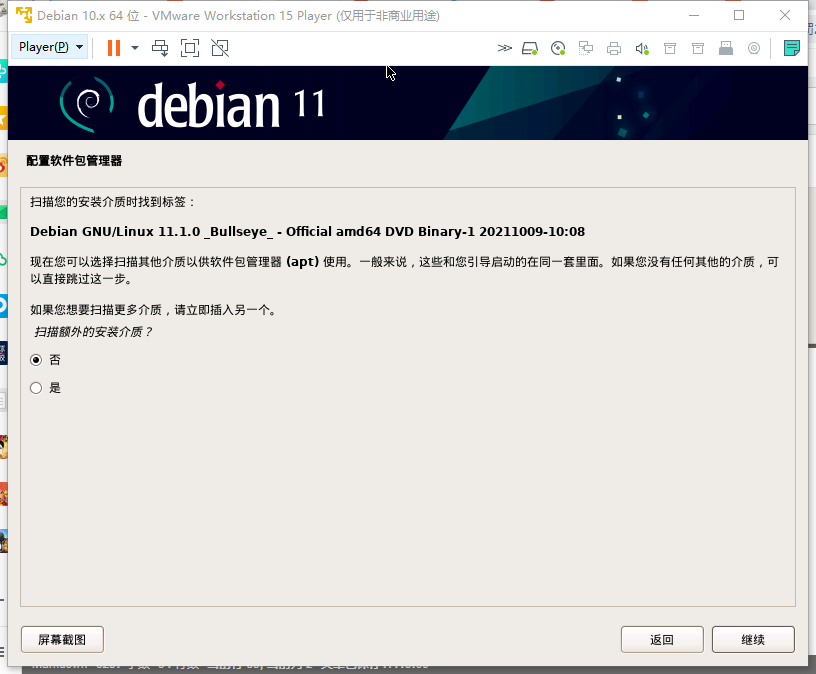Click the 继续 continue button
This screenshot has height=674, width=816.
coord(753,640)
